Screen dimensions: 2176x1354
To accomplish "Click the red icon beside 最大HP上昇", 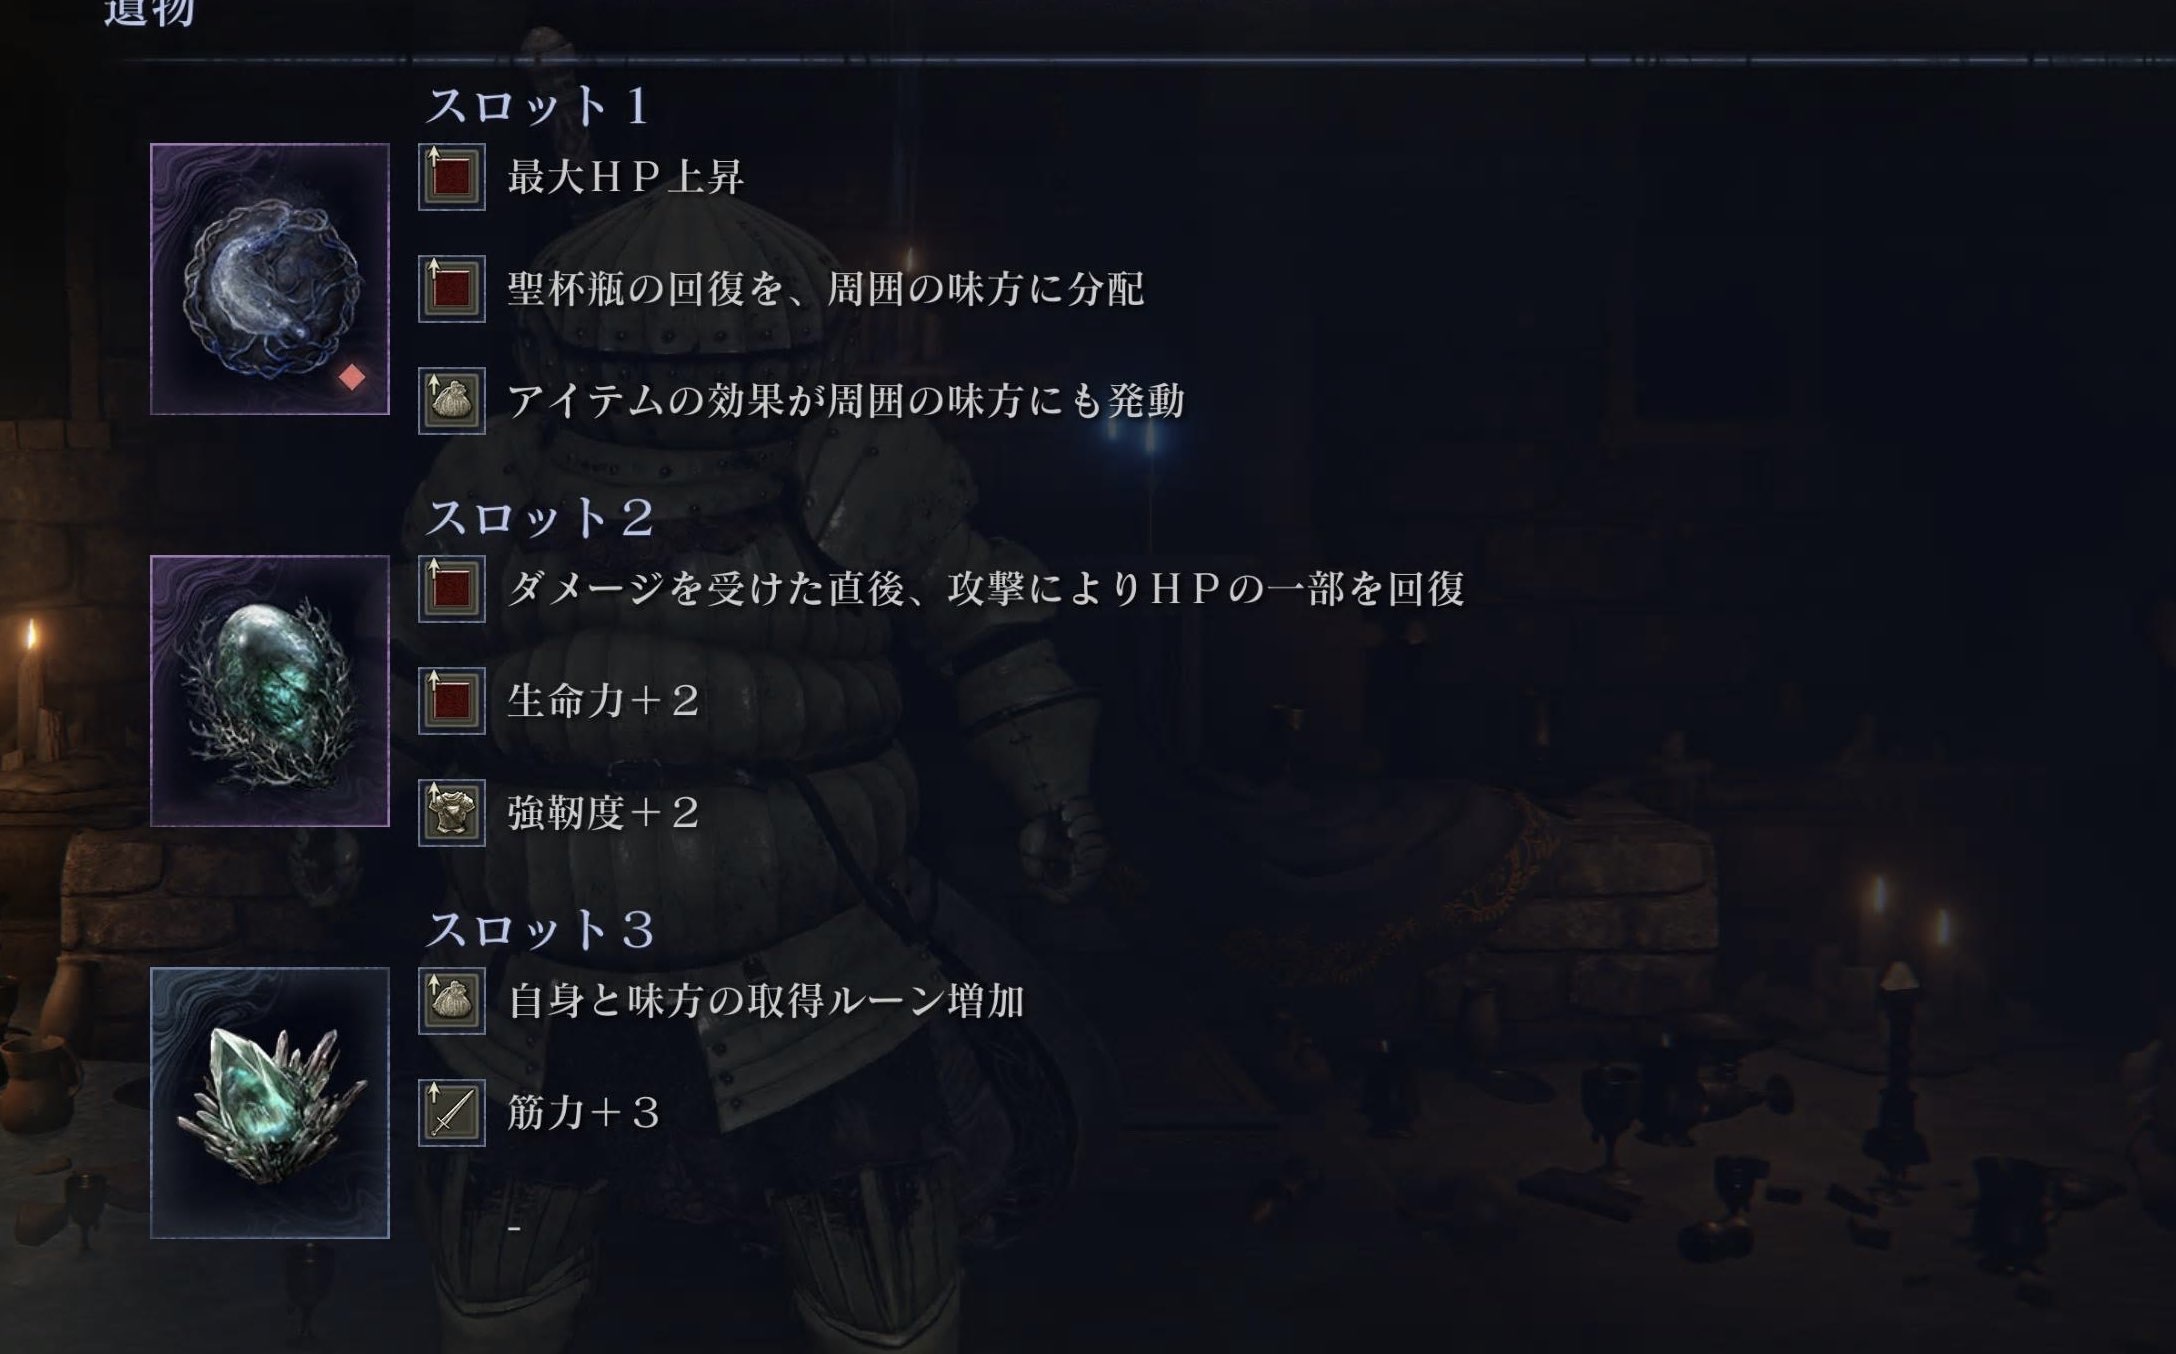I will tap(452, 177).
